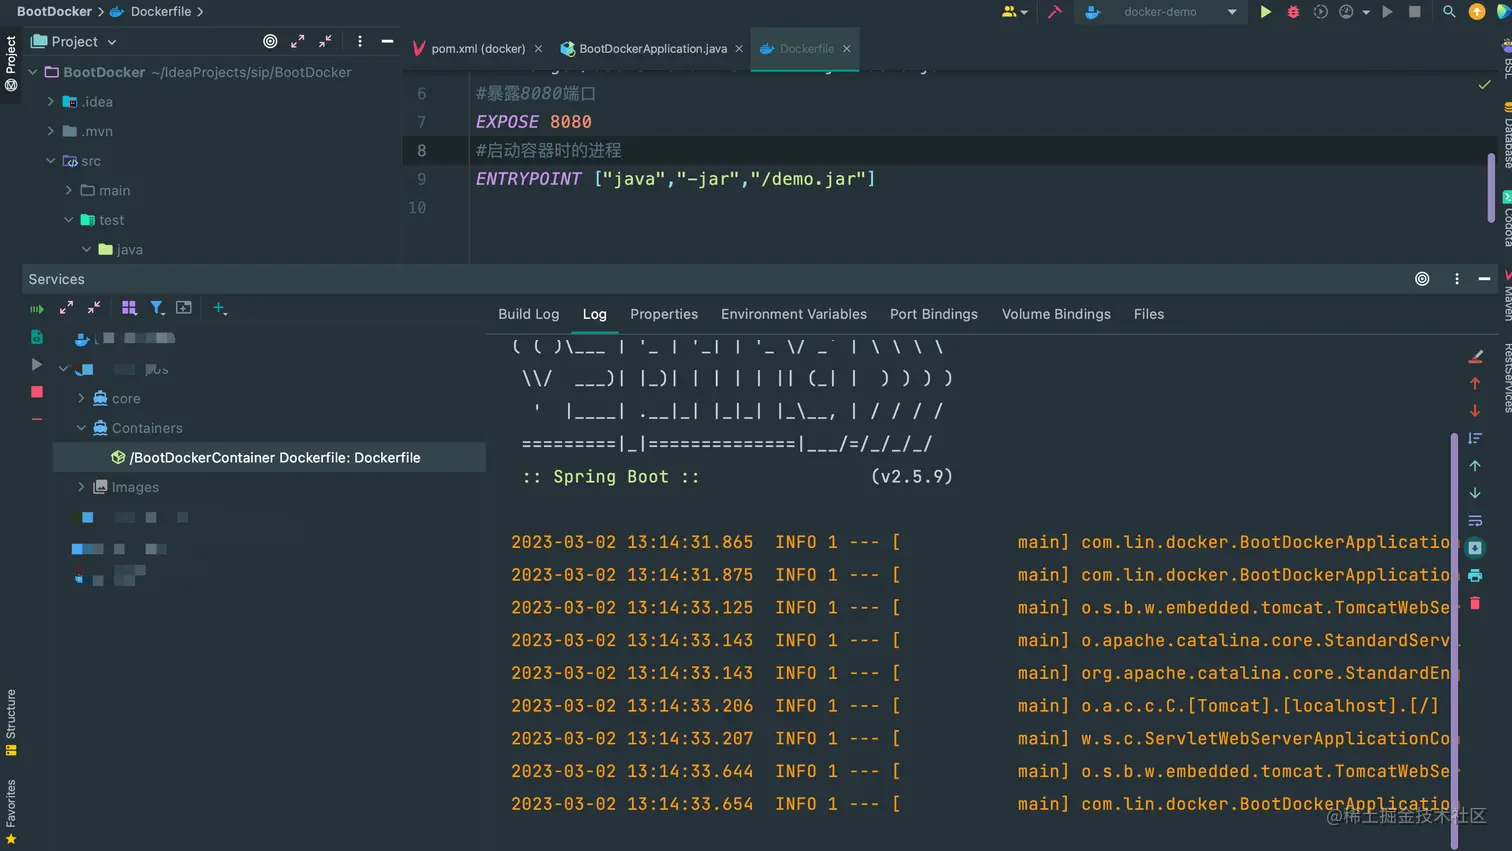This screenshot has width=1512, height=851.
Task: Select the java folder under test
Action: point(120,249)
